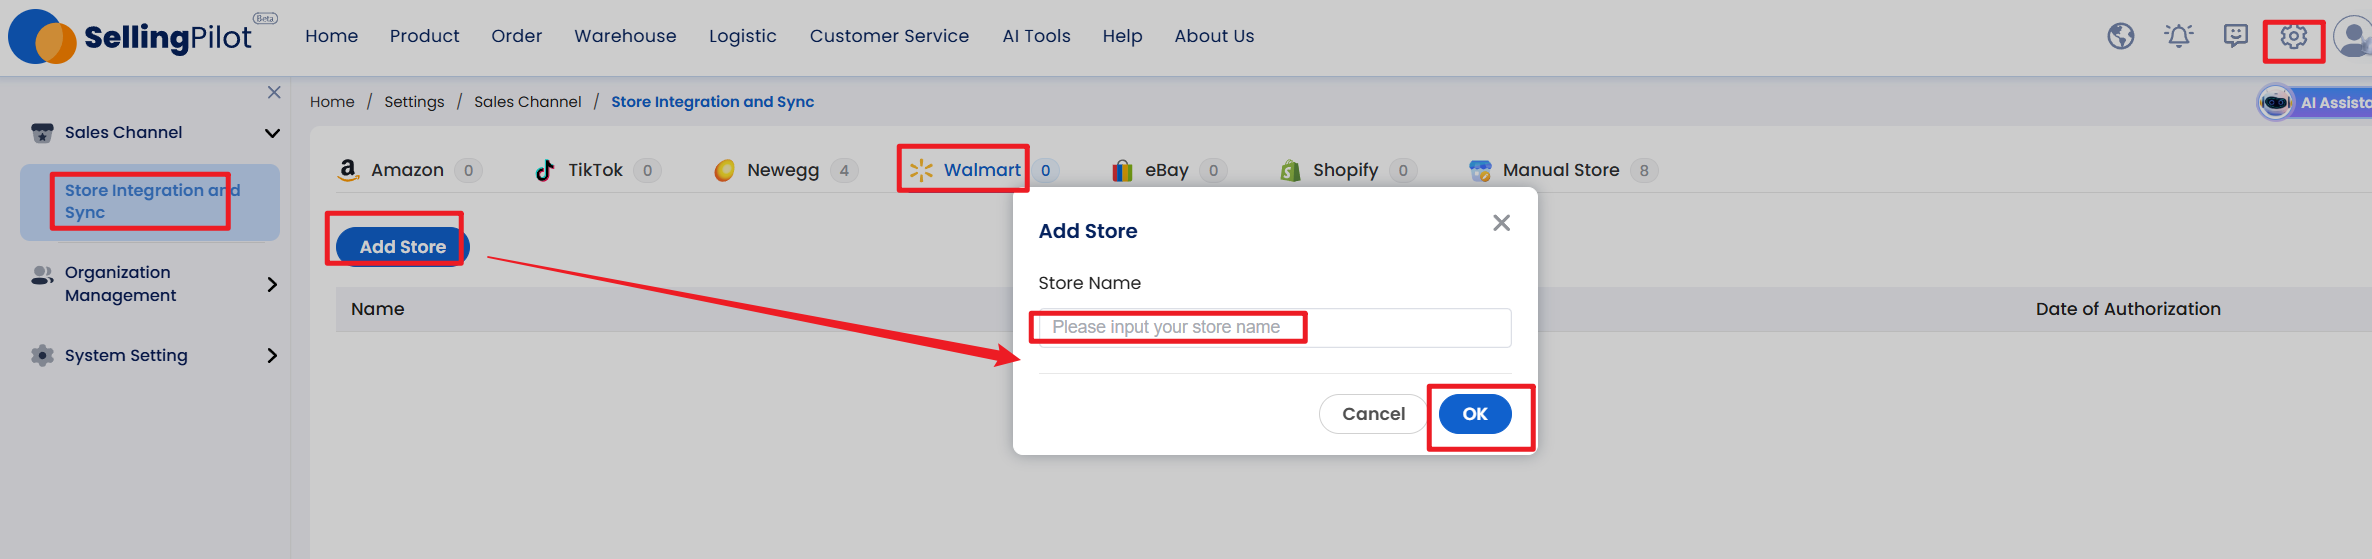This screenshot has height=559, width=2372.
Task: Close the Add Store dialog
Action: point(1501,223)
